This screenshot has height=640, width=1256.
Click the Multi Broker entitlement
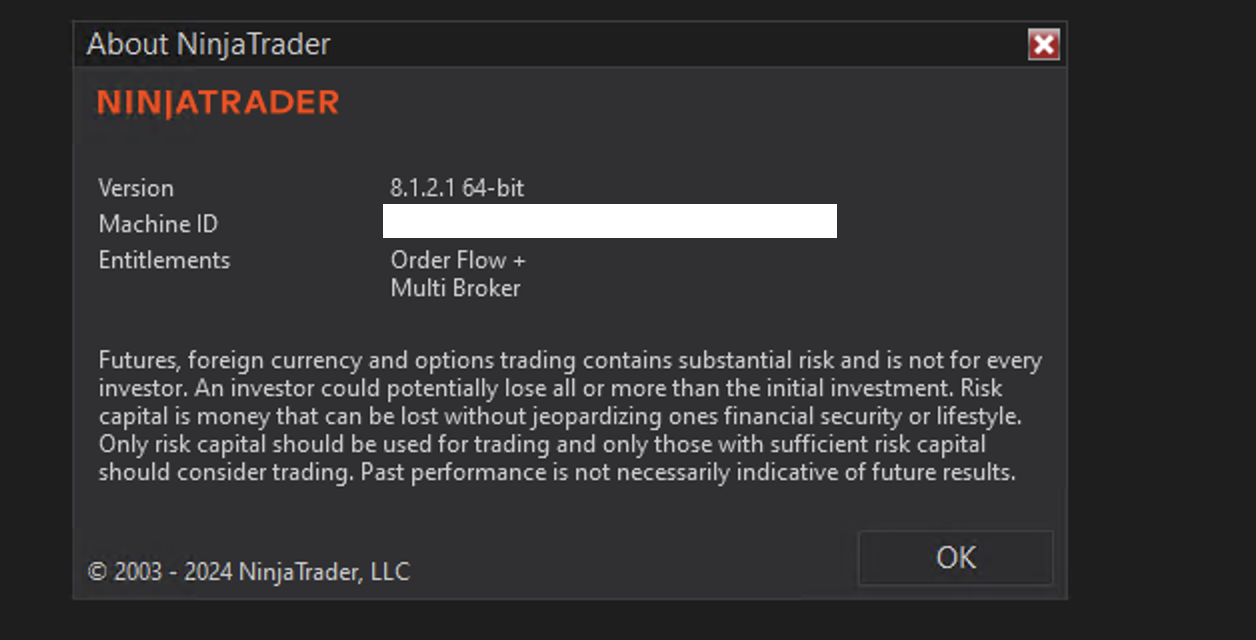455,288
